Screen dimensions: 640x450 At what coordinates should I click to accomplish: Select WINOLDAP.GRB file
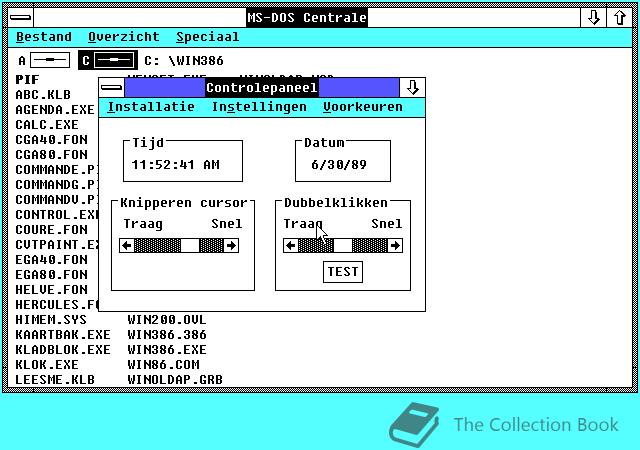click(x=175, y=380)
